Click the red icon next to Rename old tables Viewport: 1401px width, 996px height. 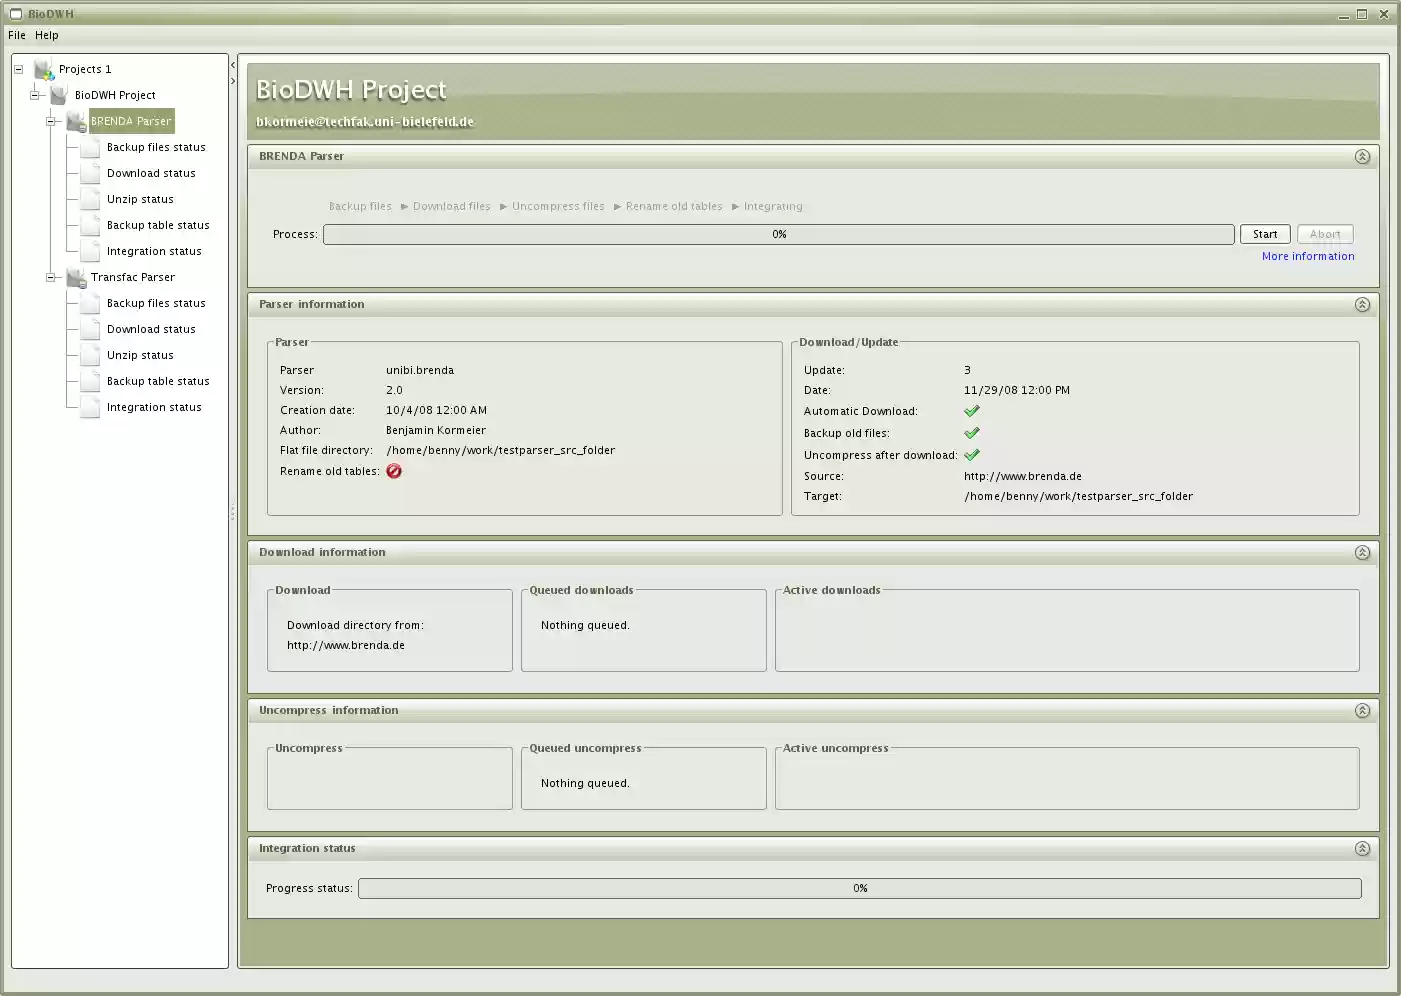[393, 471]
